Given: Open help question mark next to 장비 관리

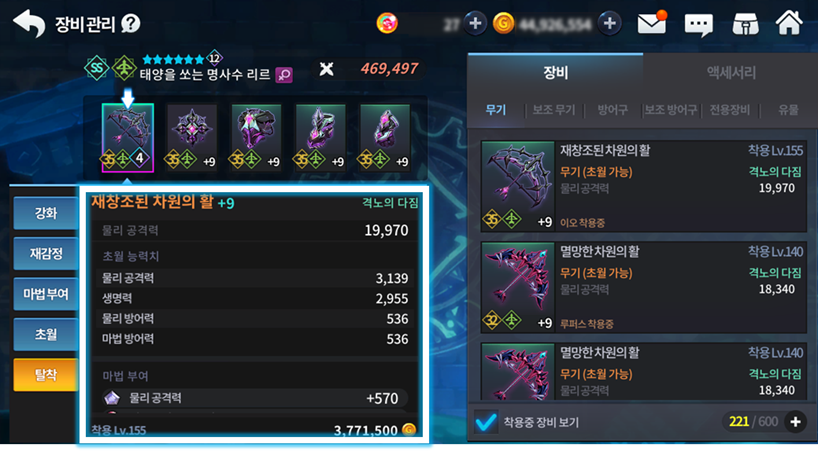Looking at the screenshot, I should tap(130, 23).
